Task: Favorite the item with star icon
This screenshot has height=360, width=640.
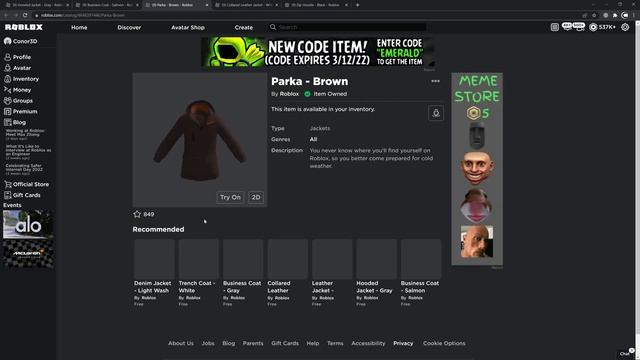Action: [x=137, y=214]
